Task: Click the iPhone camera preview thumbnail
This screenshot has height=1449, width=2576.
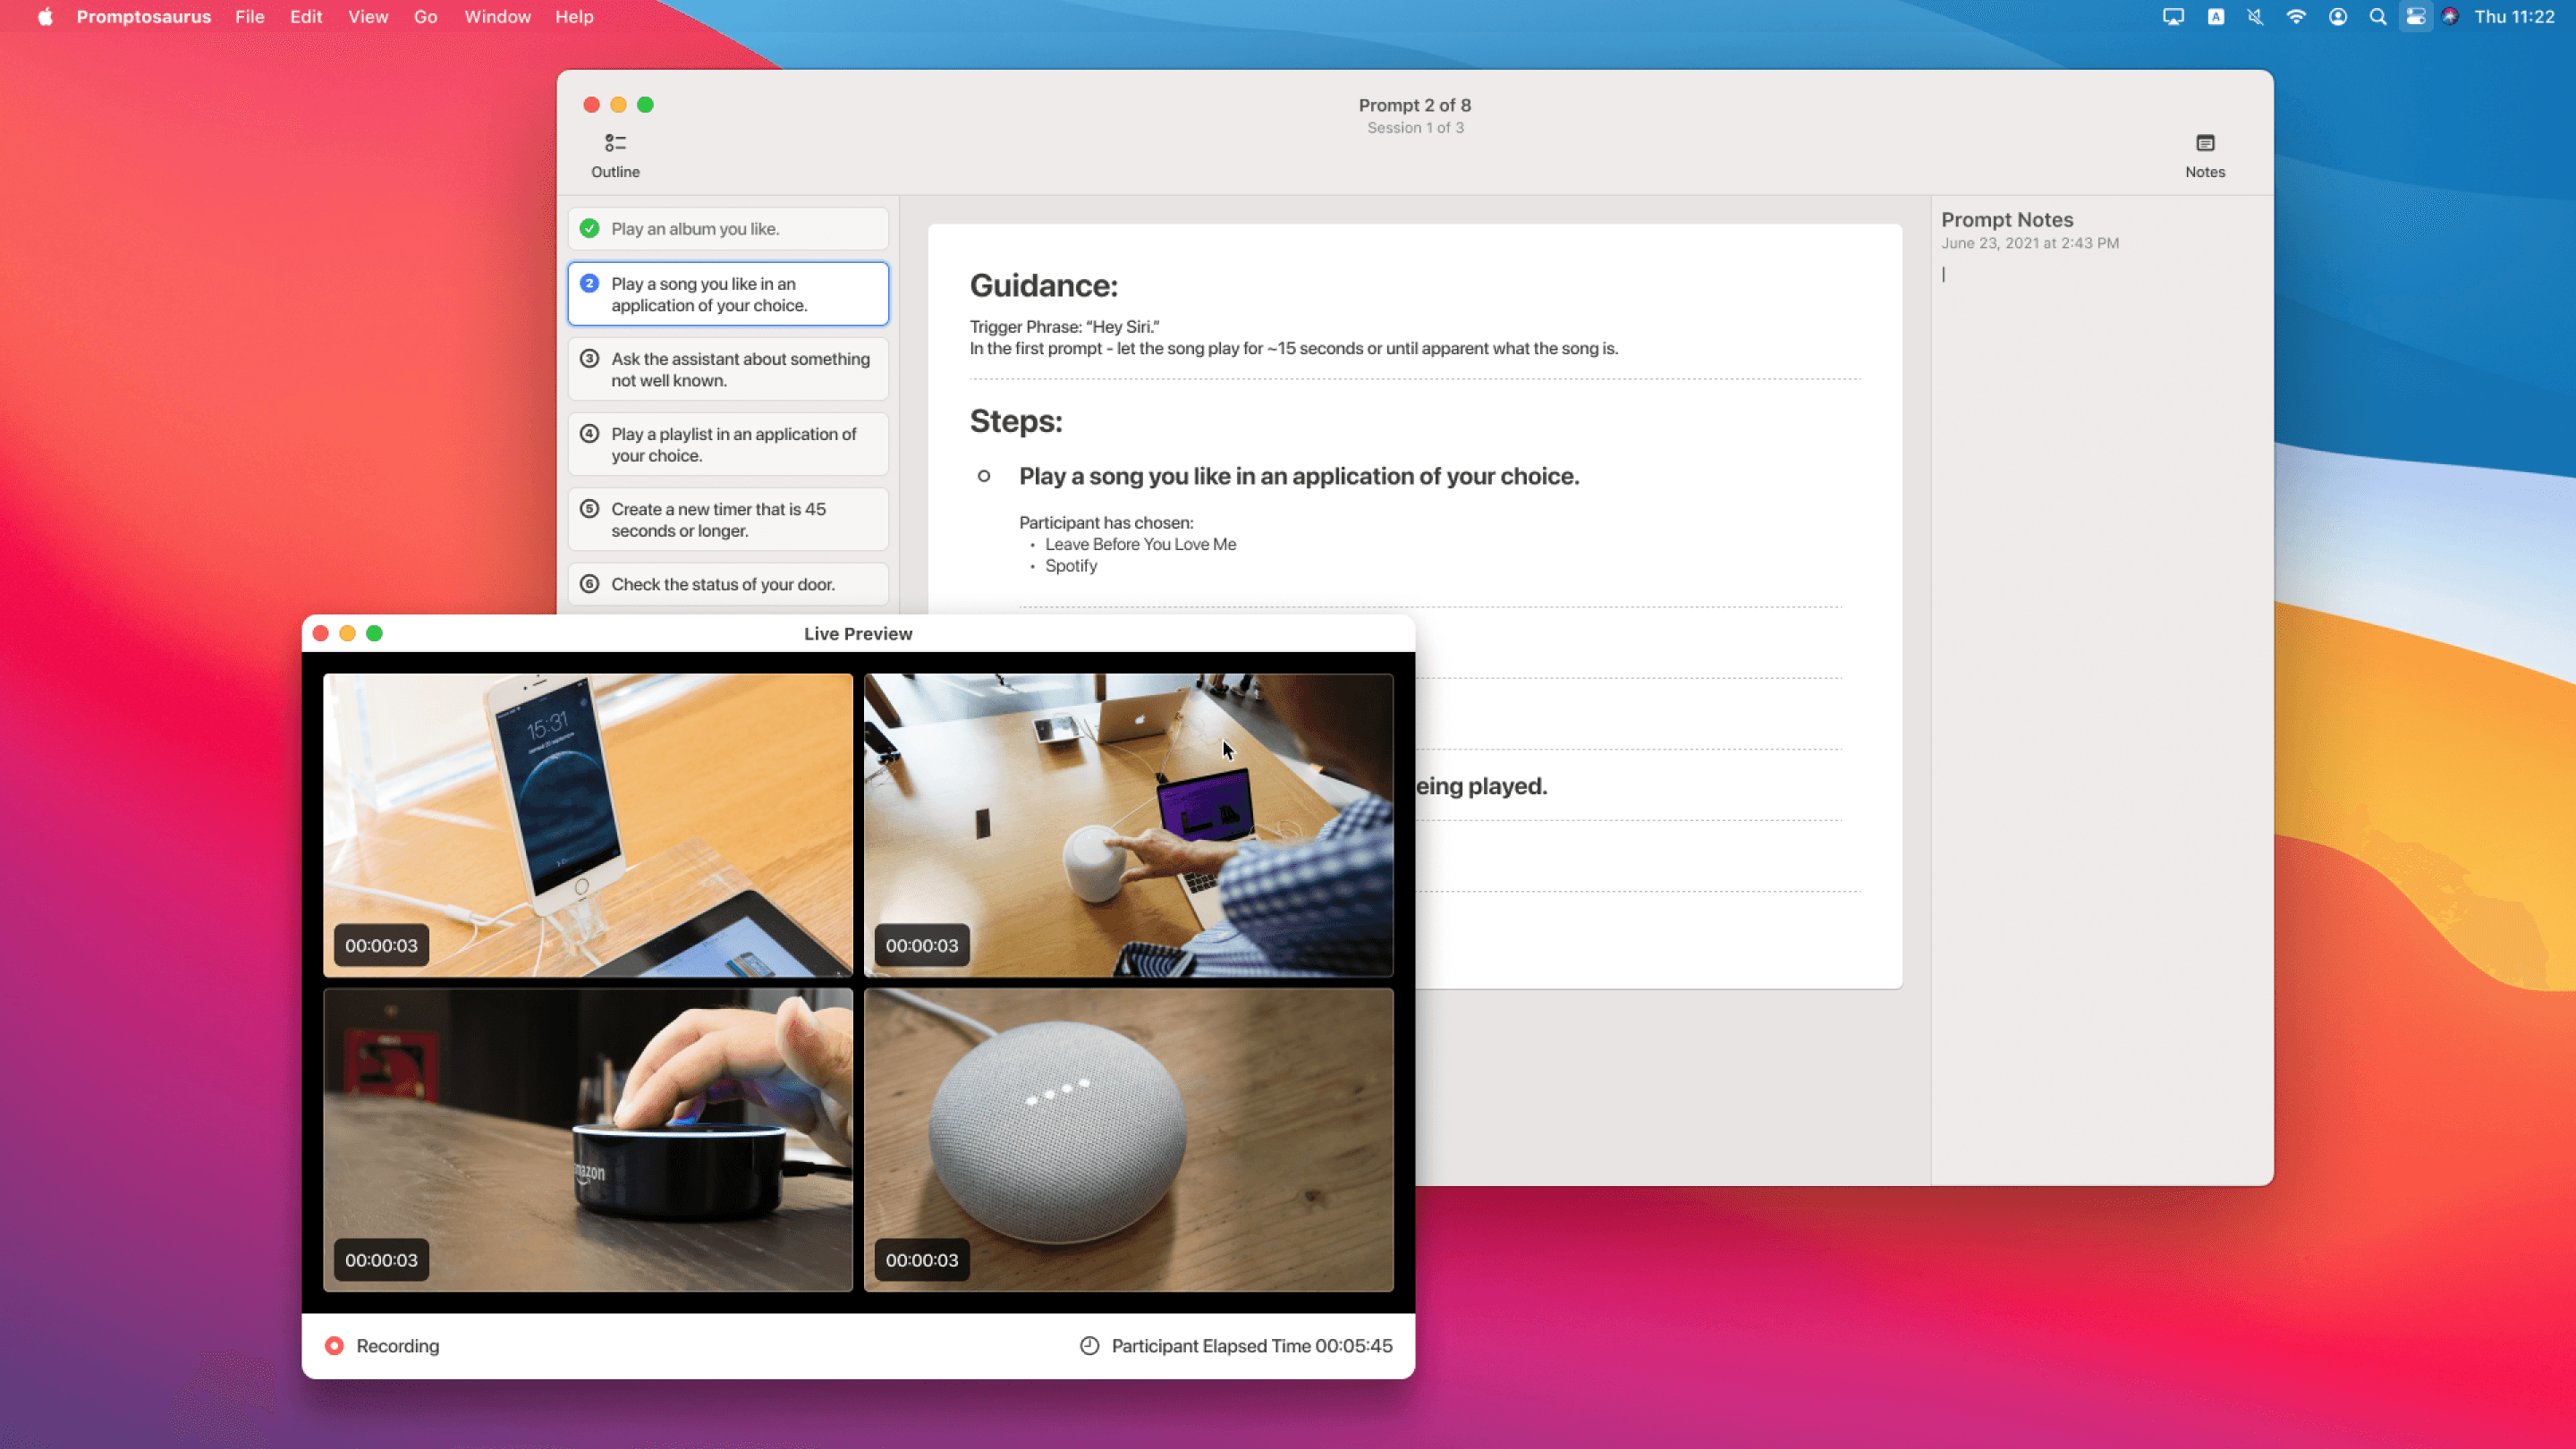Action: click(588, 824)
